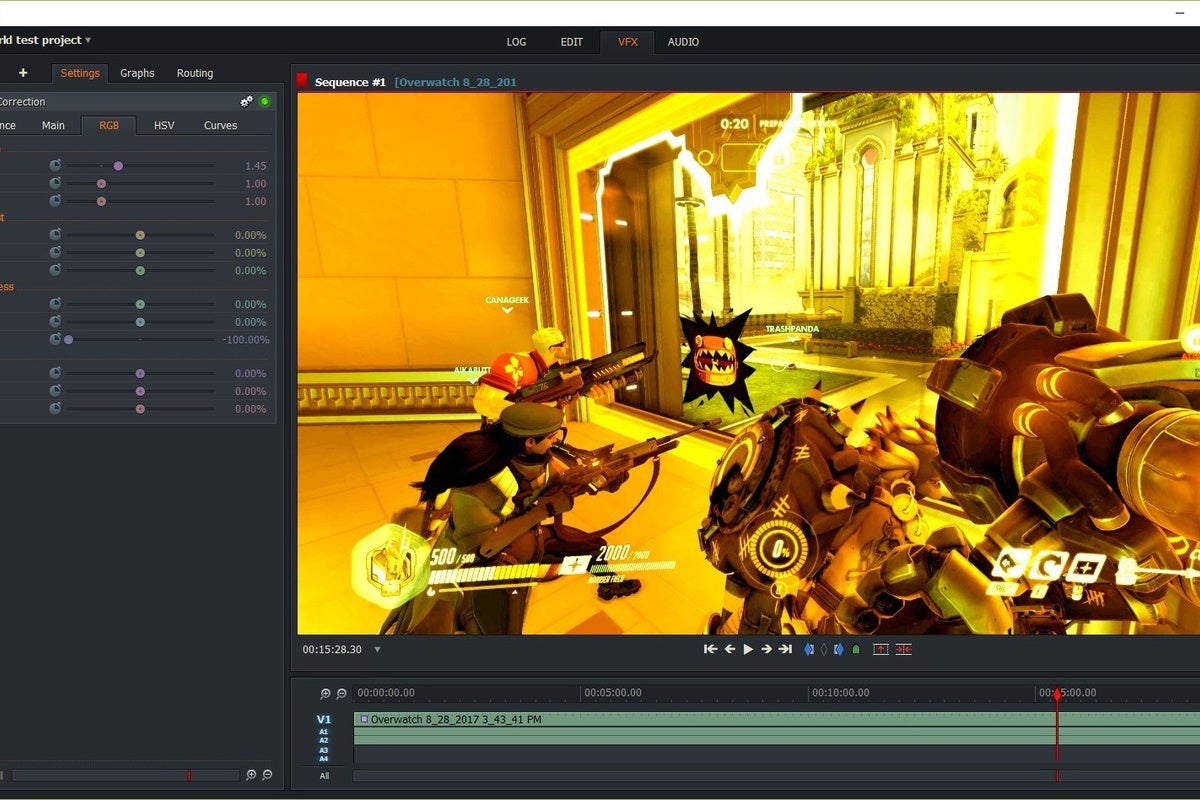Toggle the A2 audio track
The image size is (1200, 800).
point(324,741)
